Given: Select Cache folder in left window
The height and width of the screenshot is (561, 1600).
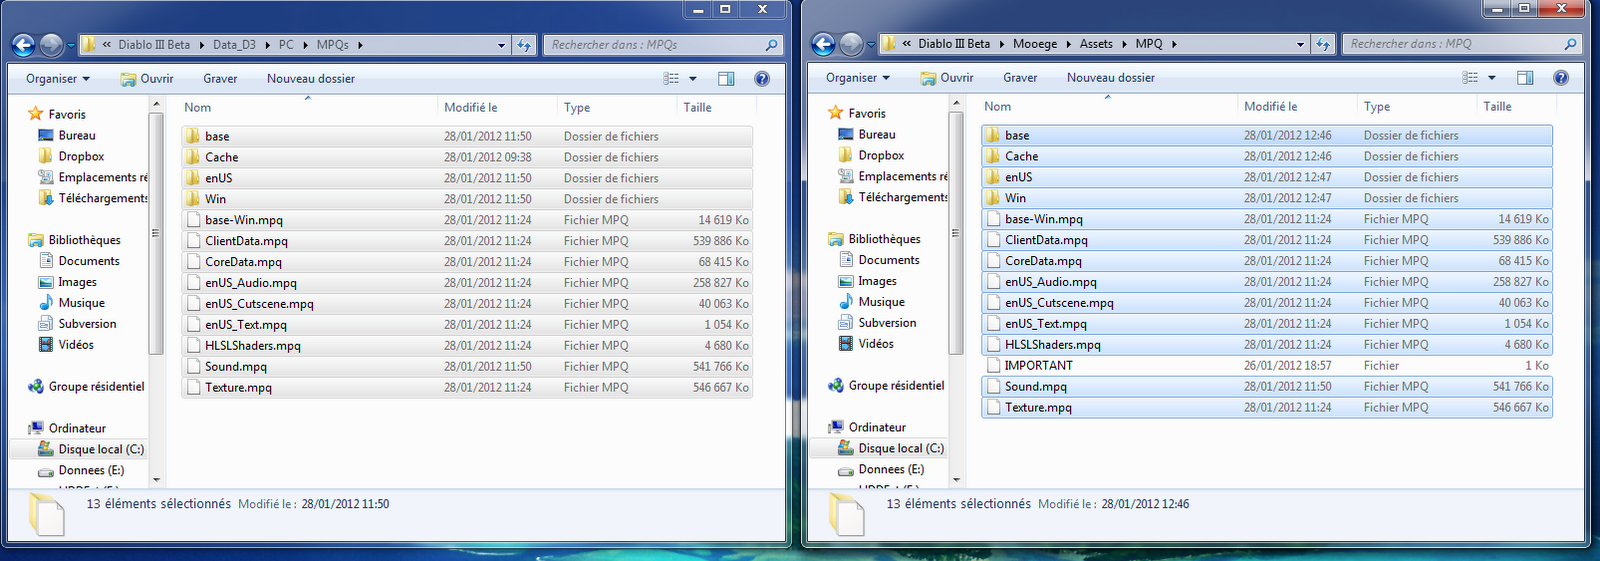Looking at the screenshot, I should 467,158.
